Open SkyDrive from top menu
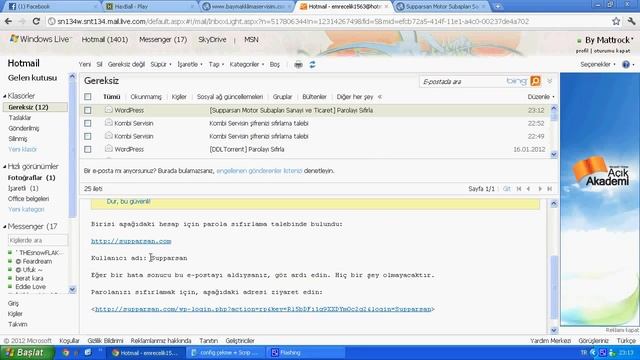 pyautogui.click(x=212, y=39)
